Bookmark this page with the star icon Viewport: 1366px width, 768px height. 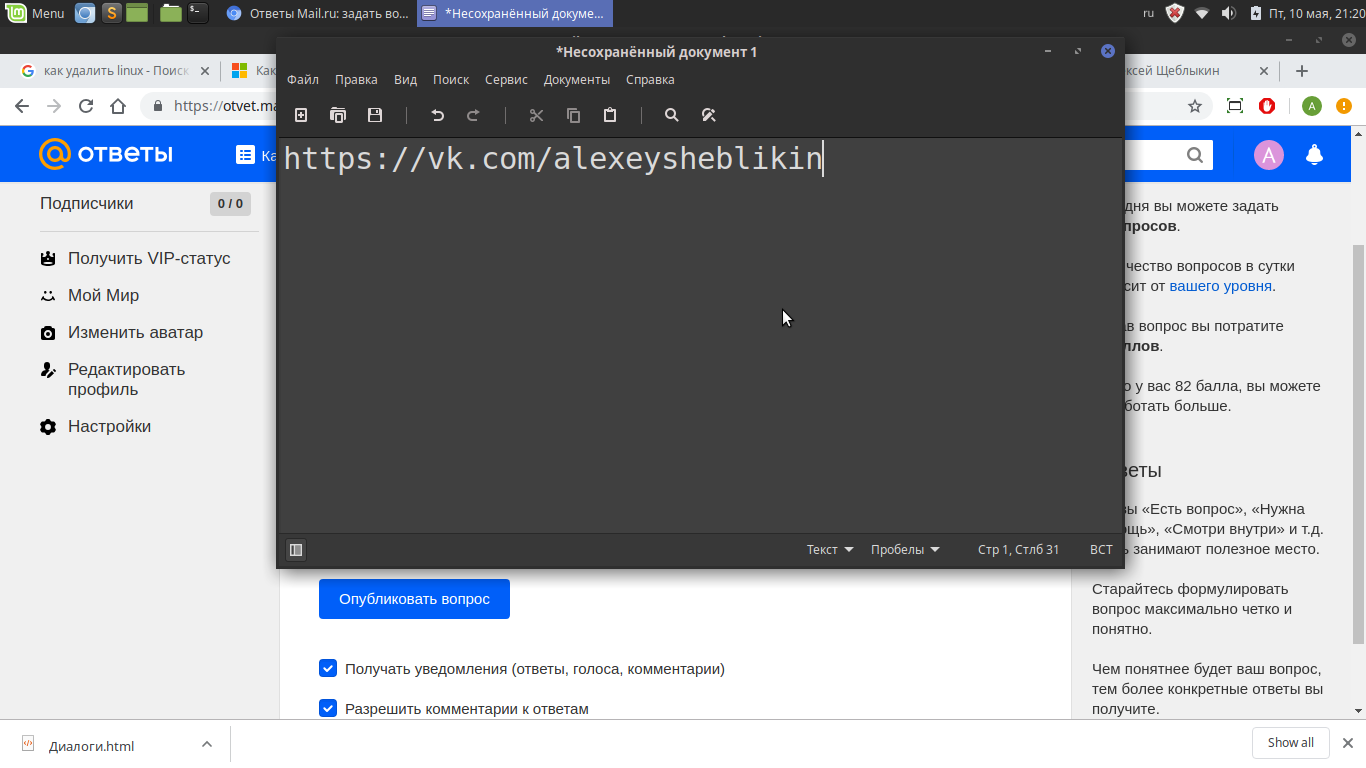(x=1194, y=106)
